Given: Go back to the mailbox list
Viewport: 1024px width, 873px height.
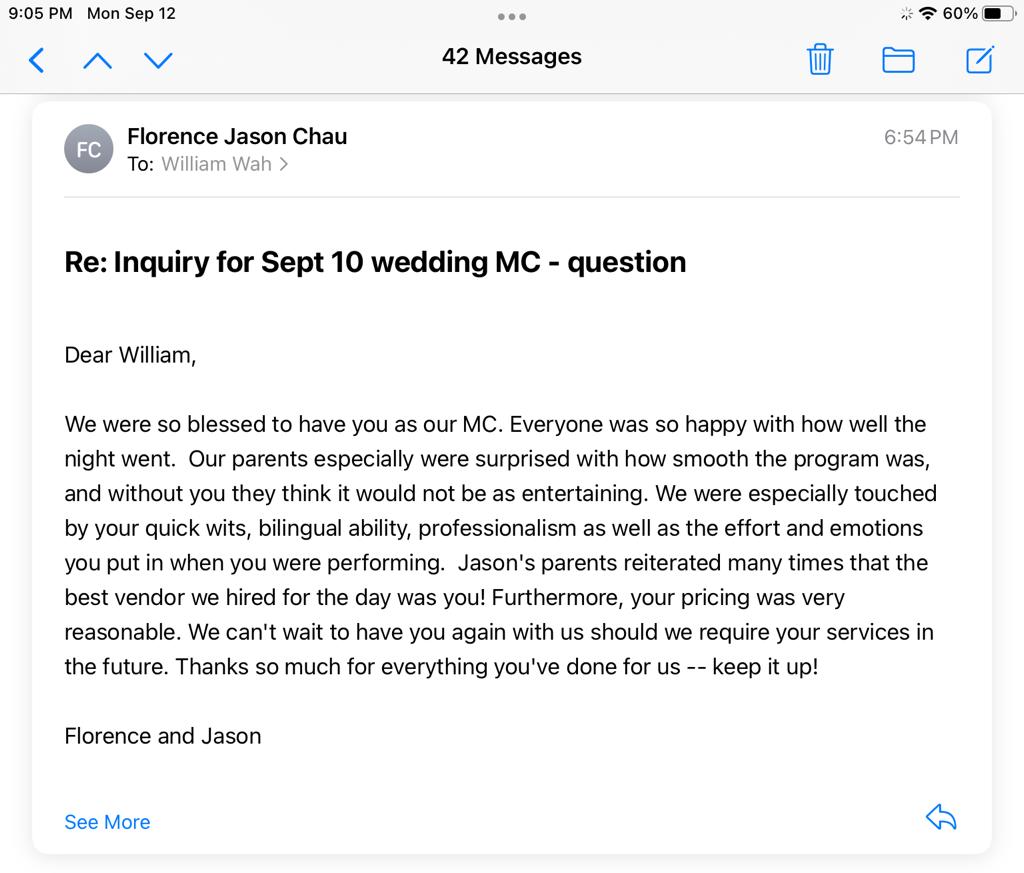Looking at the screenshot, I should click(37, 61).
